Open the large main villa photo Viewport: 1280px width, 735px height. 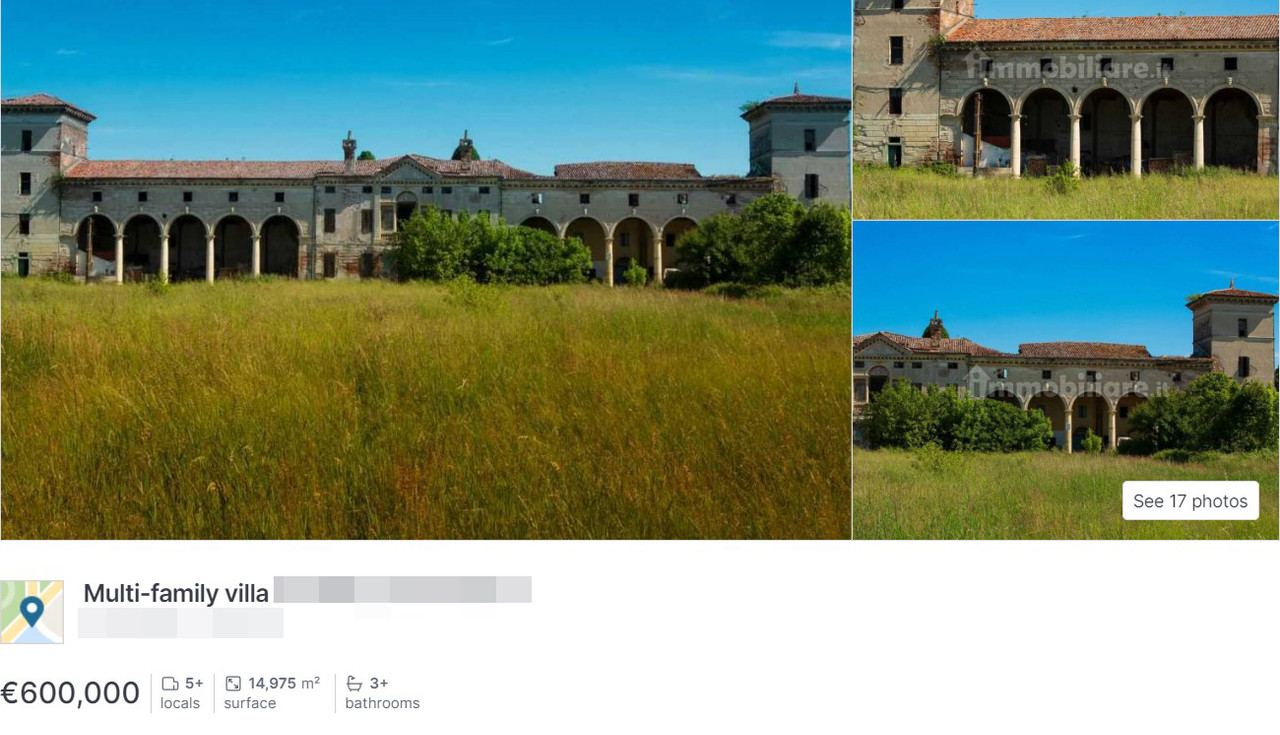tap(426, 270)
